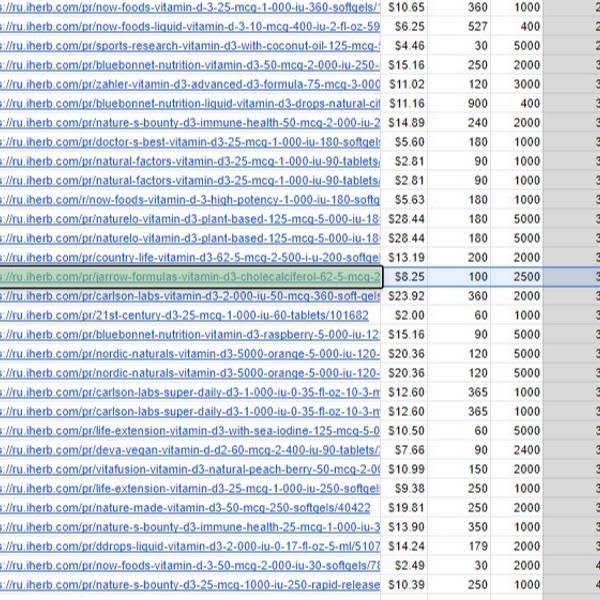The height and width of the screenshot is (600, 600).
Task: Select the $23.92 price cell
Action: point(404,296)
